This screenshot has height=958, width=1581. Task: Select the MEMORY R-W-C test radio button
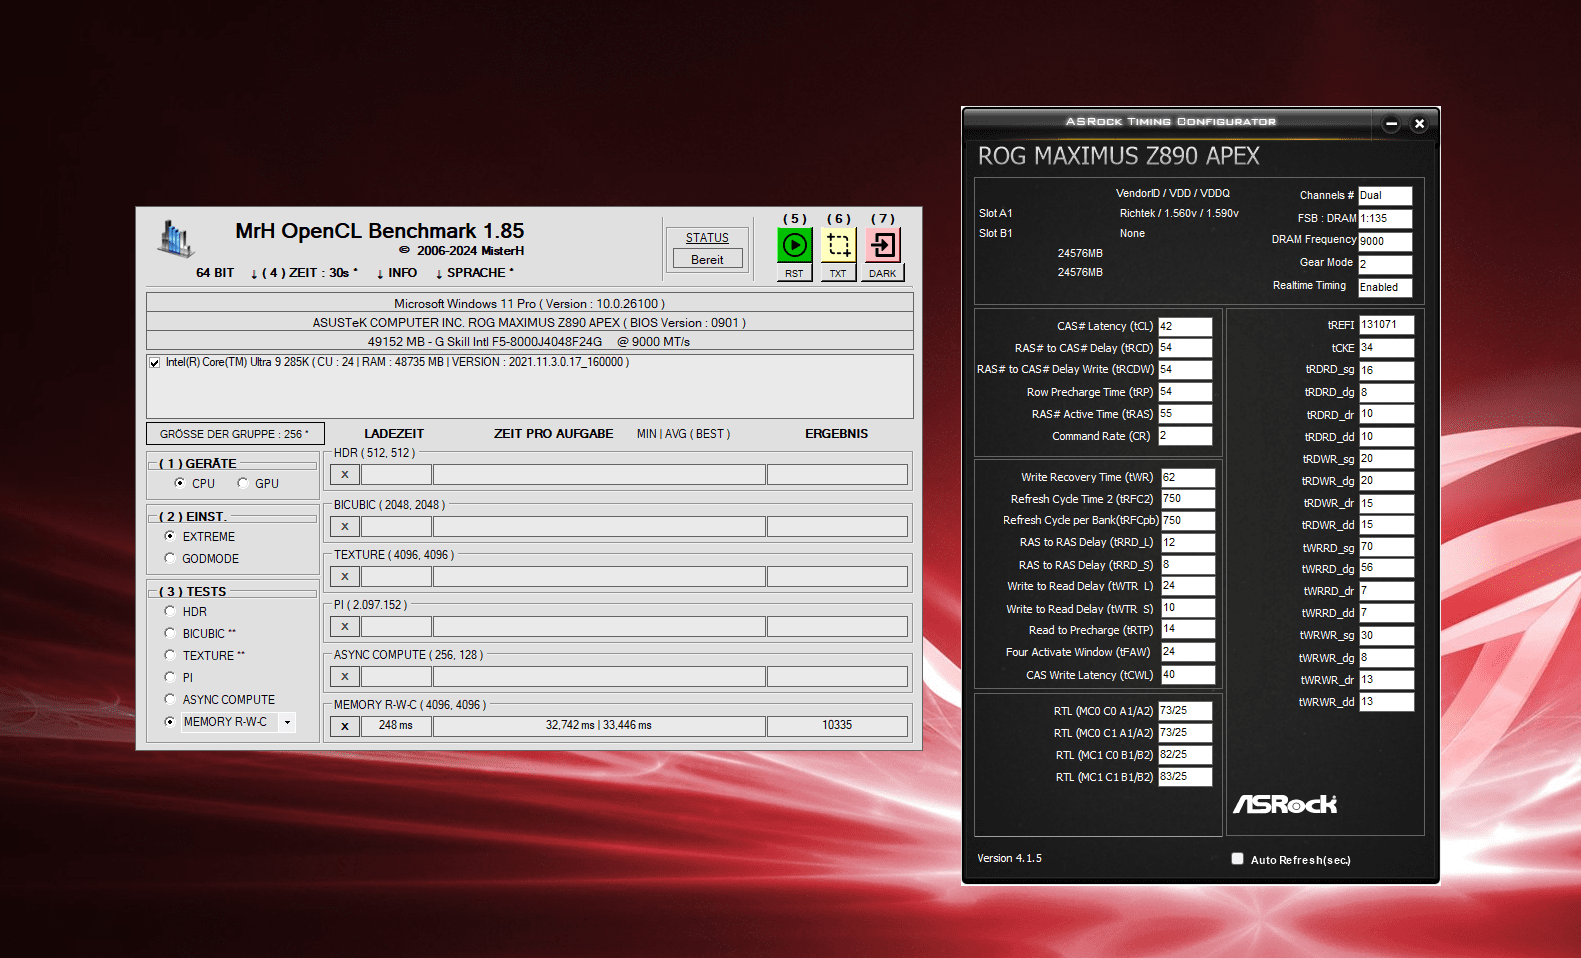(x=170, y=721)
